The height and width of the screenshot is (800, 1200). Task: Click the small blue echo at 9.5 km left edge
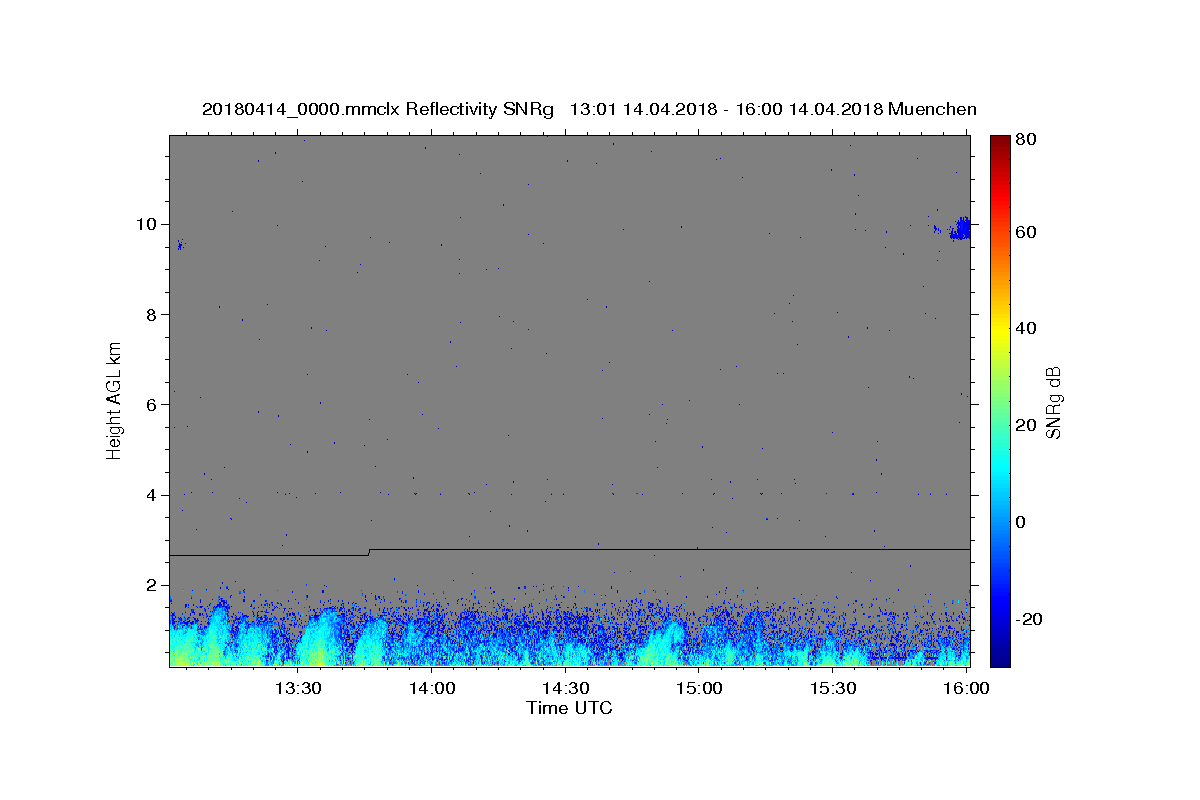click(180, 244)
